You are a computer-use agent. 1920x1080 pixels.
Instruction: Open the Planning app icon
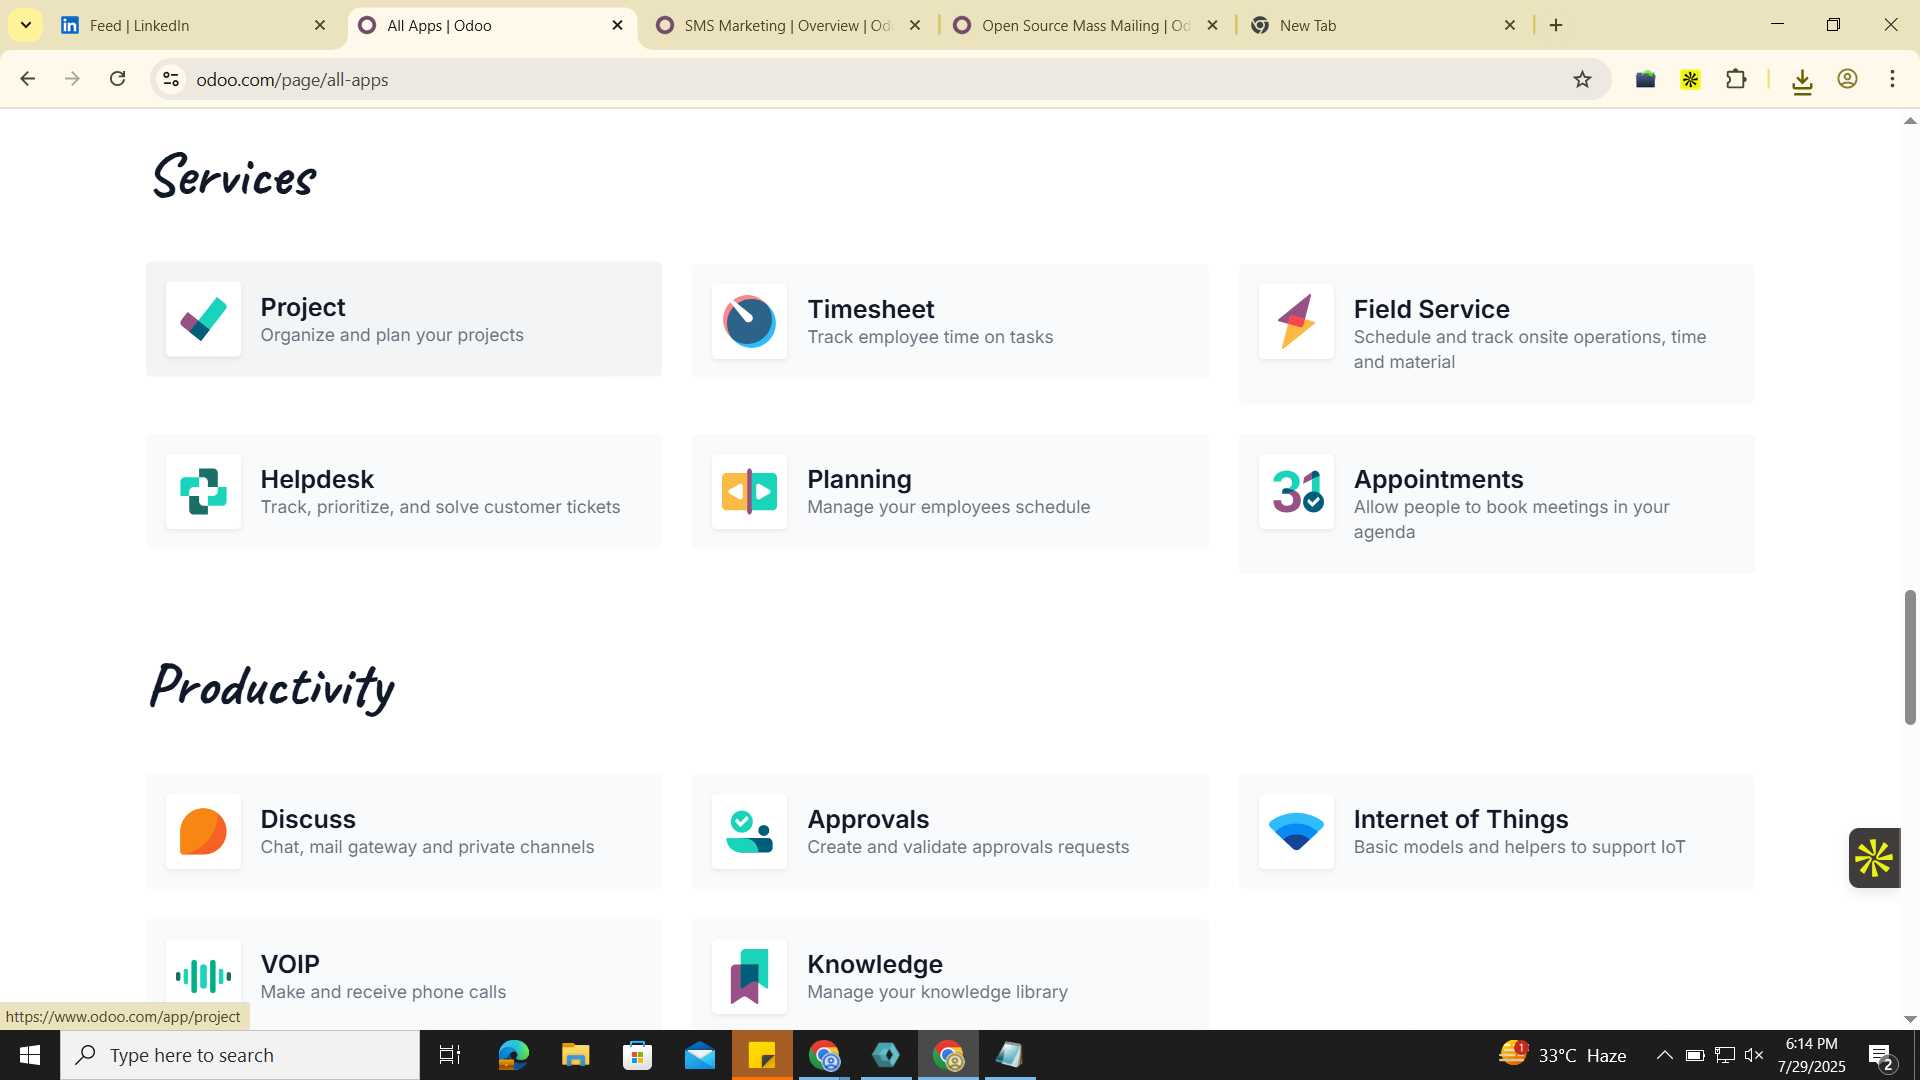pyautogui.click(x=750, y=492)
